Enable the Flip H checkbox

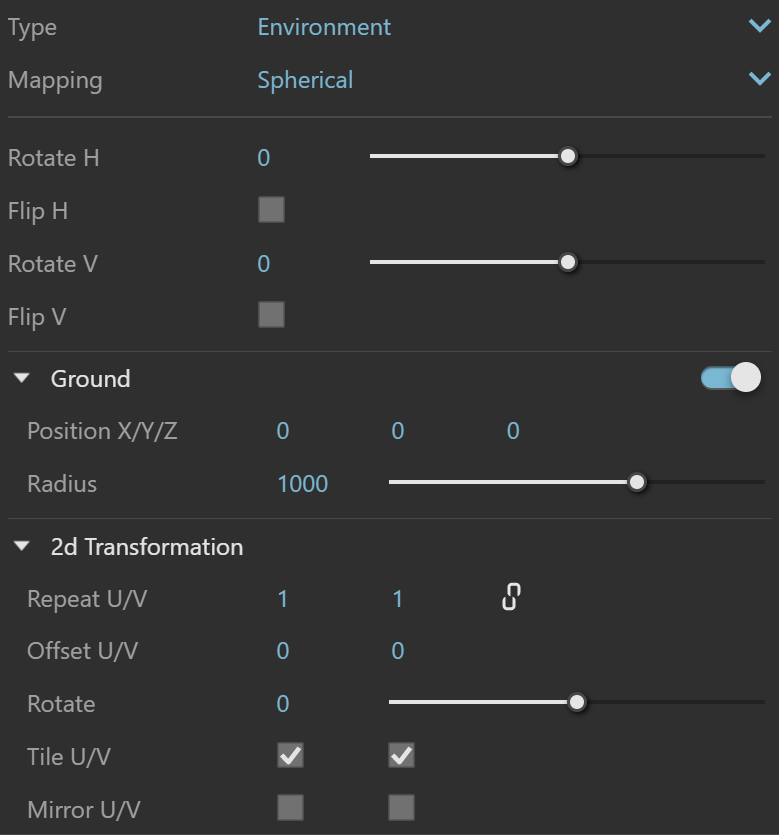272,210
